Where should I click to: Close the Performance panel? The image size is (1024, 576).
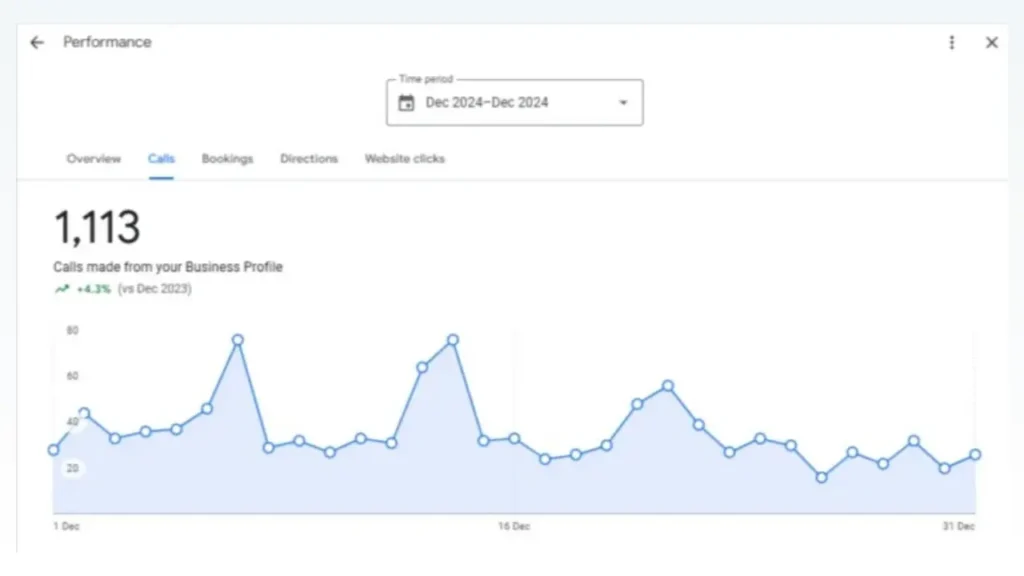pyautogui.click(x=991, y=42)
